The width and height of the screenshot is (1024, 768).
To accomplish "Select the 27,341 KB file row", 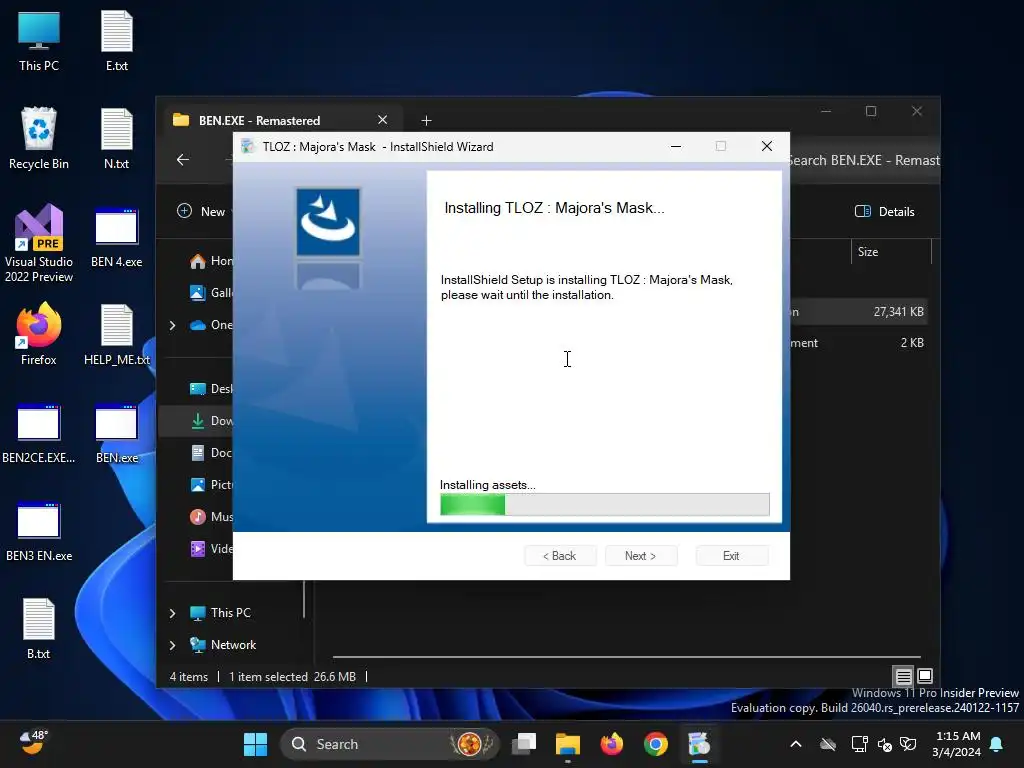I will click(x=857, y=312).
